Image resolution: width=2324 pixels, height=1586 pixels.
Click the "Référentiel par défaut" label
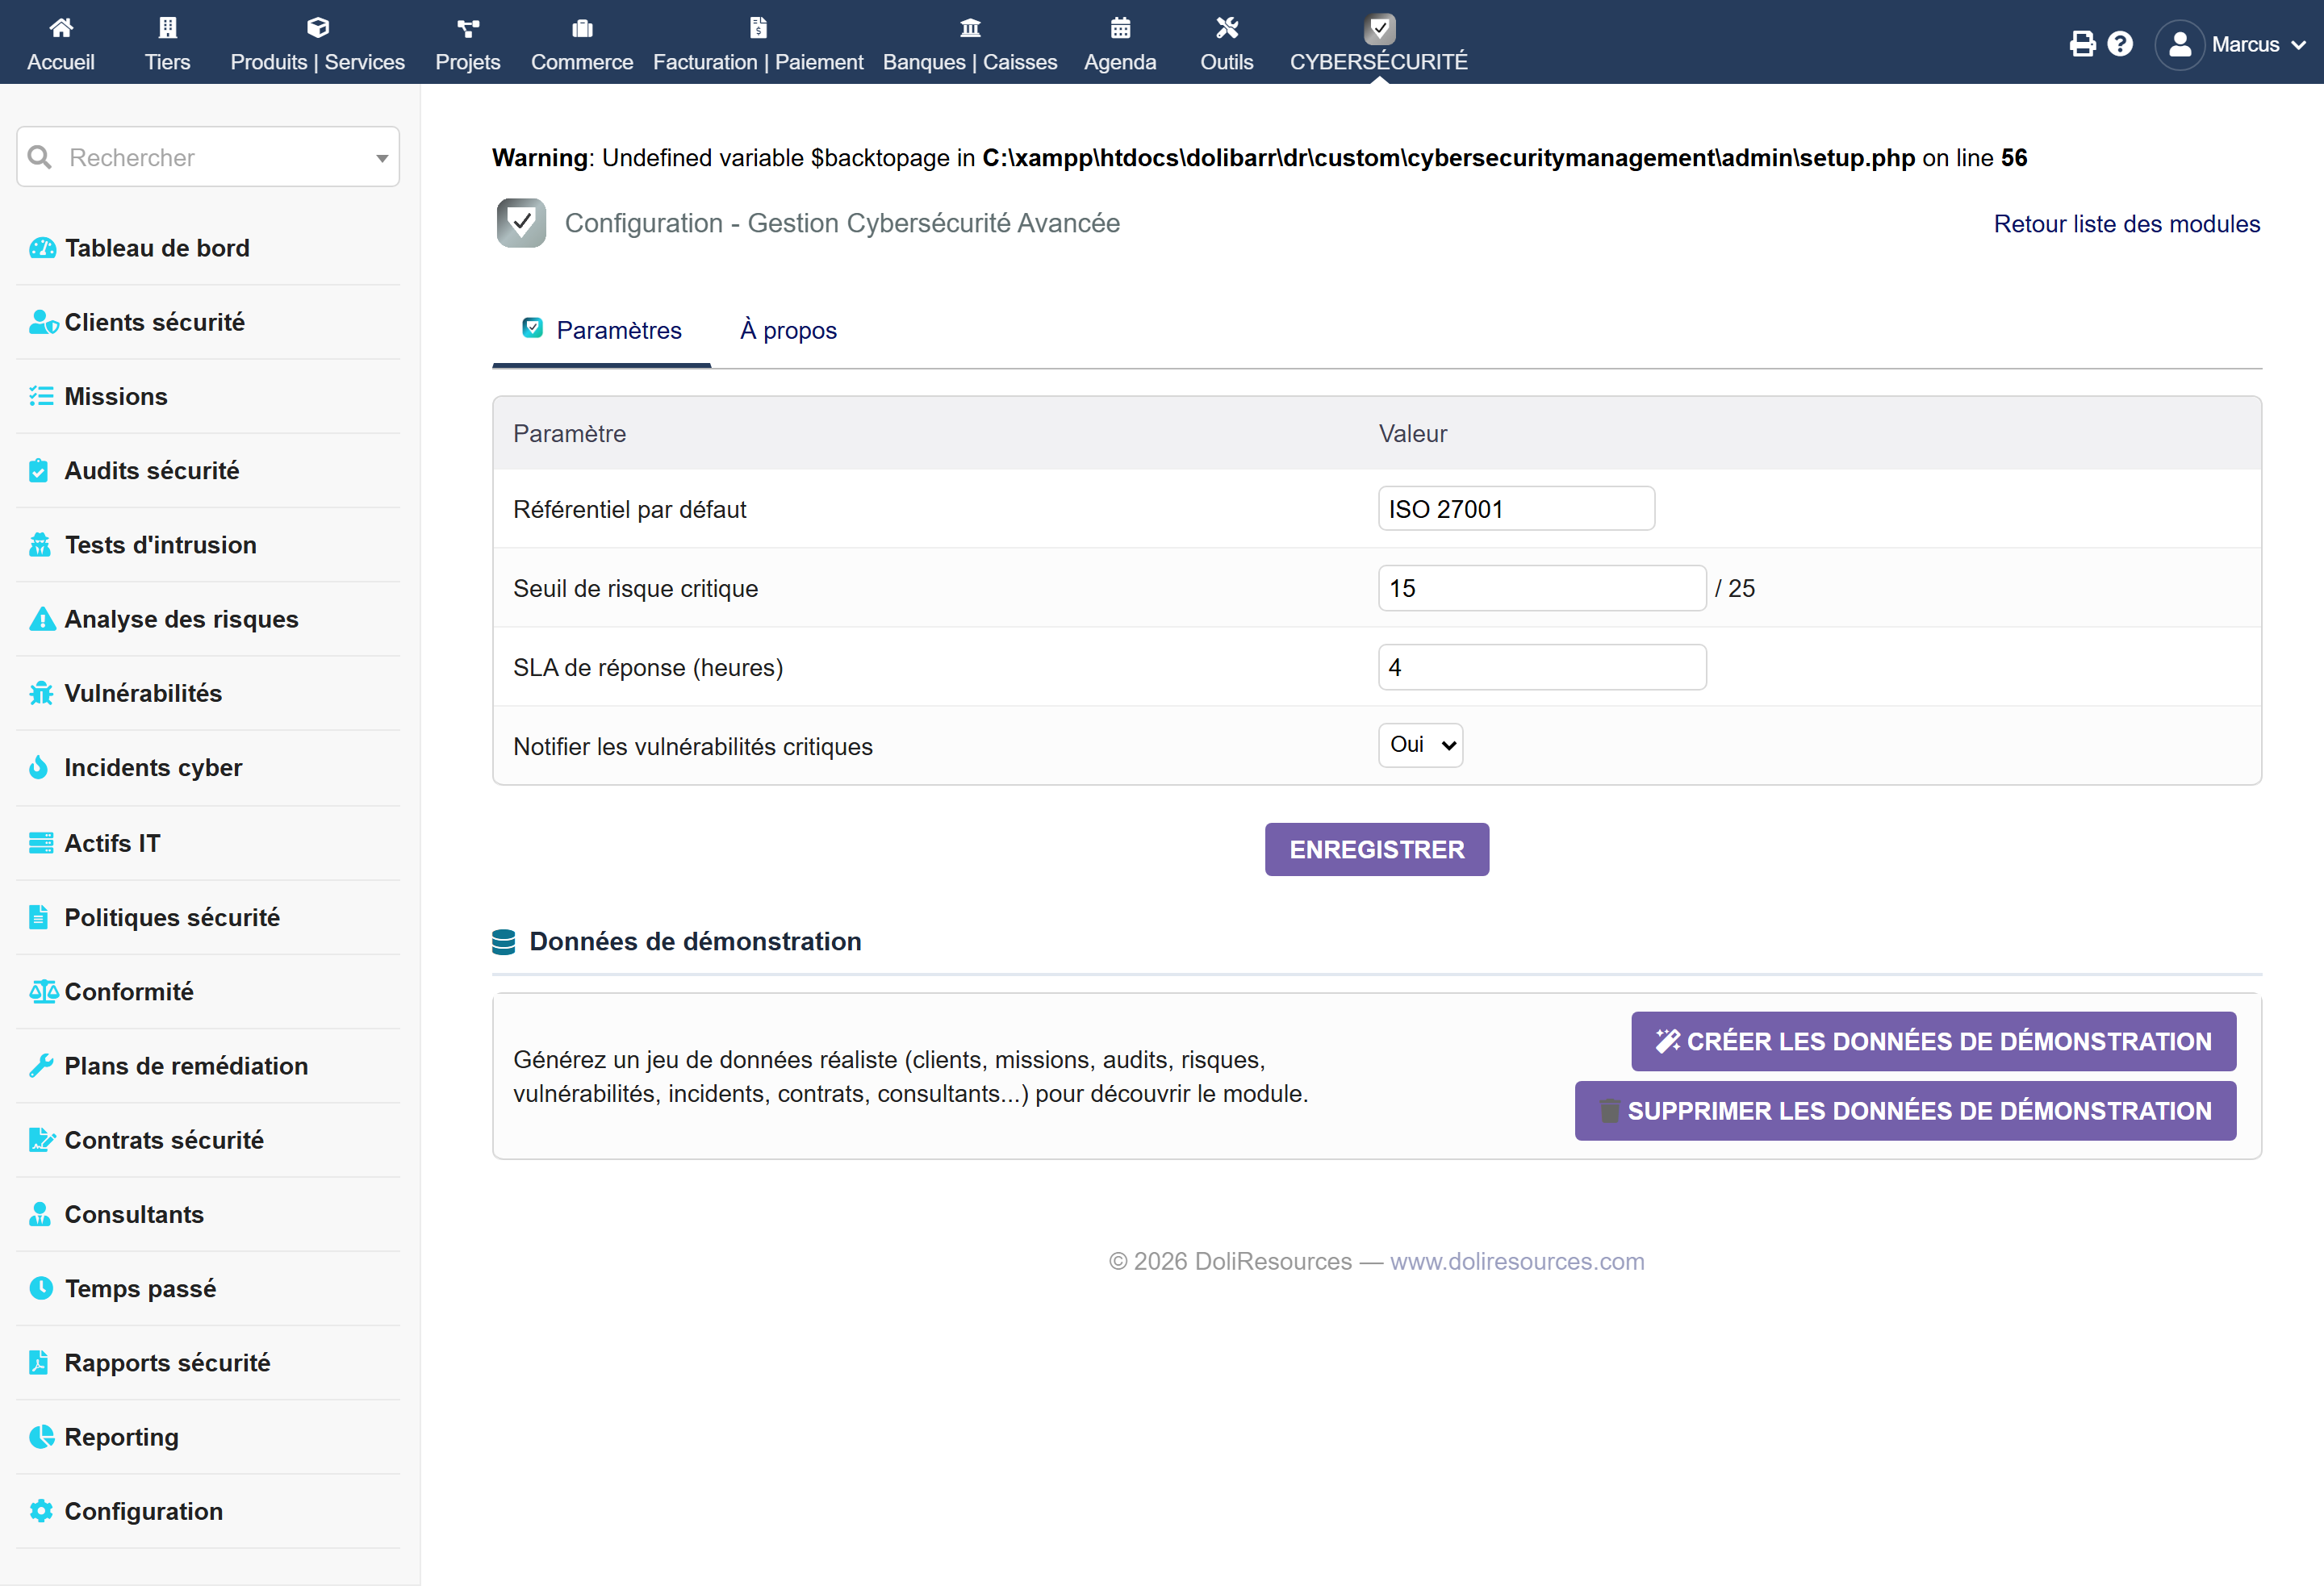pos(630,510)
